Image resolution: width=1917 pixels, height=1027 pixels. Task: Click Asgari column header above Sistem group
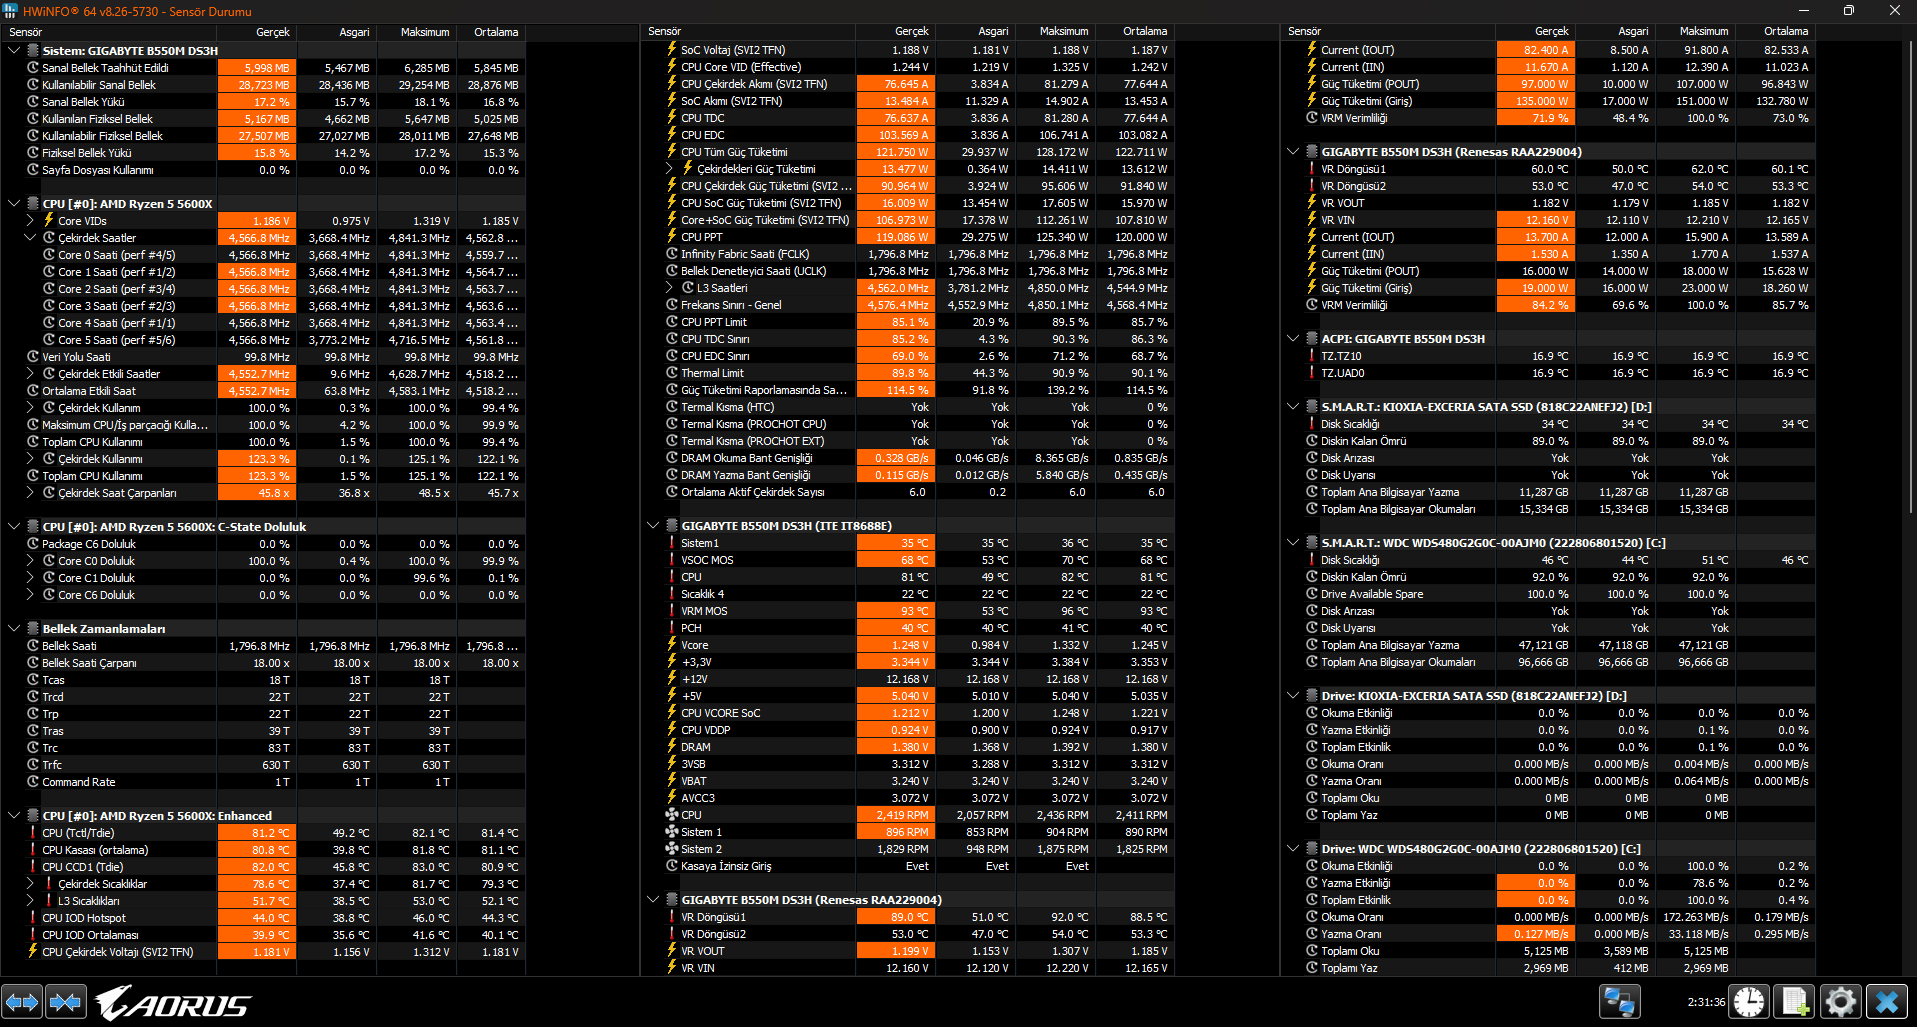[337, 32]
